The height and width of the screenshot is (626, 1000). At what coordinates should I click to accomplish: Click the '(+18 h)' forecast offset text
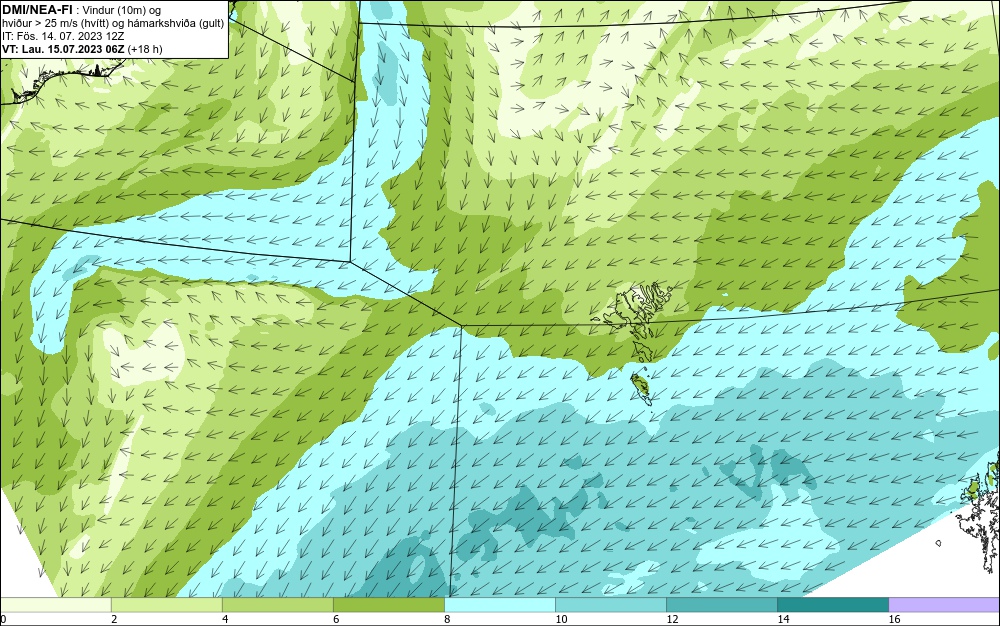(x=145, y=49)
